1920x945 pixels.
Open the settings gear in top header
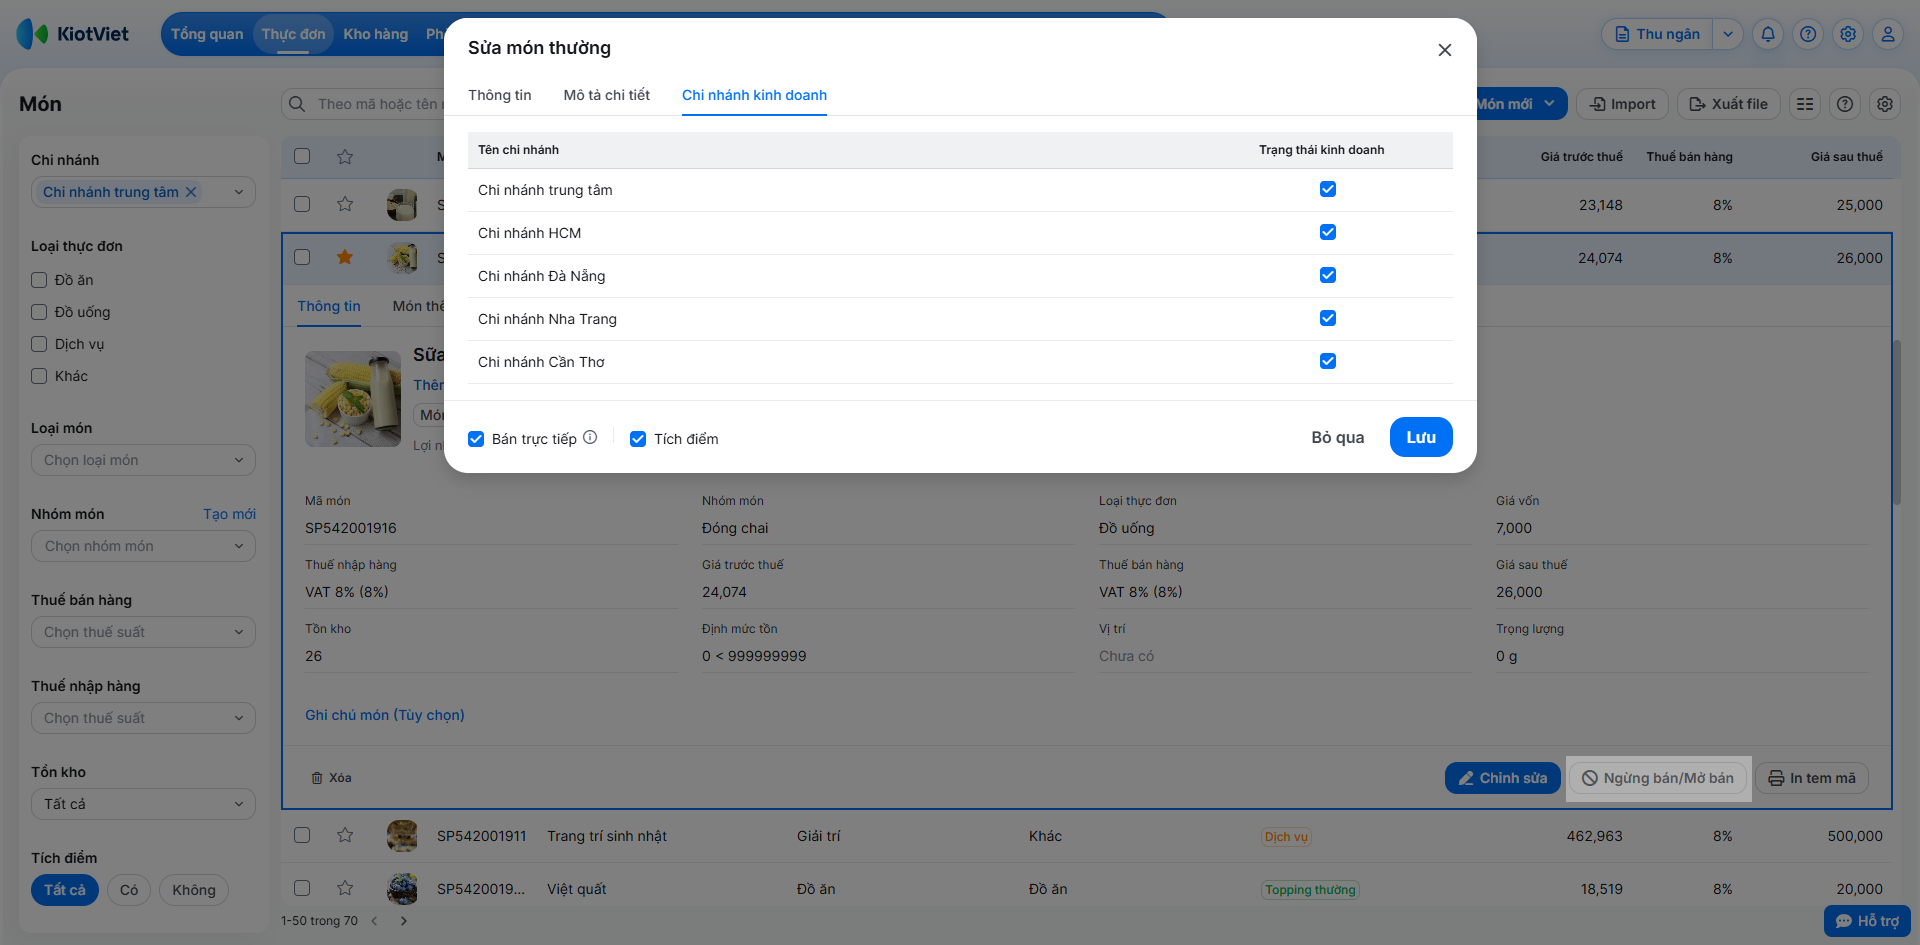click(1848, 34)
